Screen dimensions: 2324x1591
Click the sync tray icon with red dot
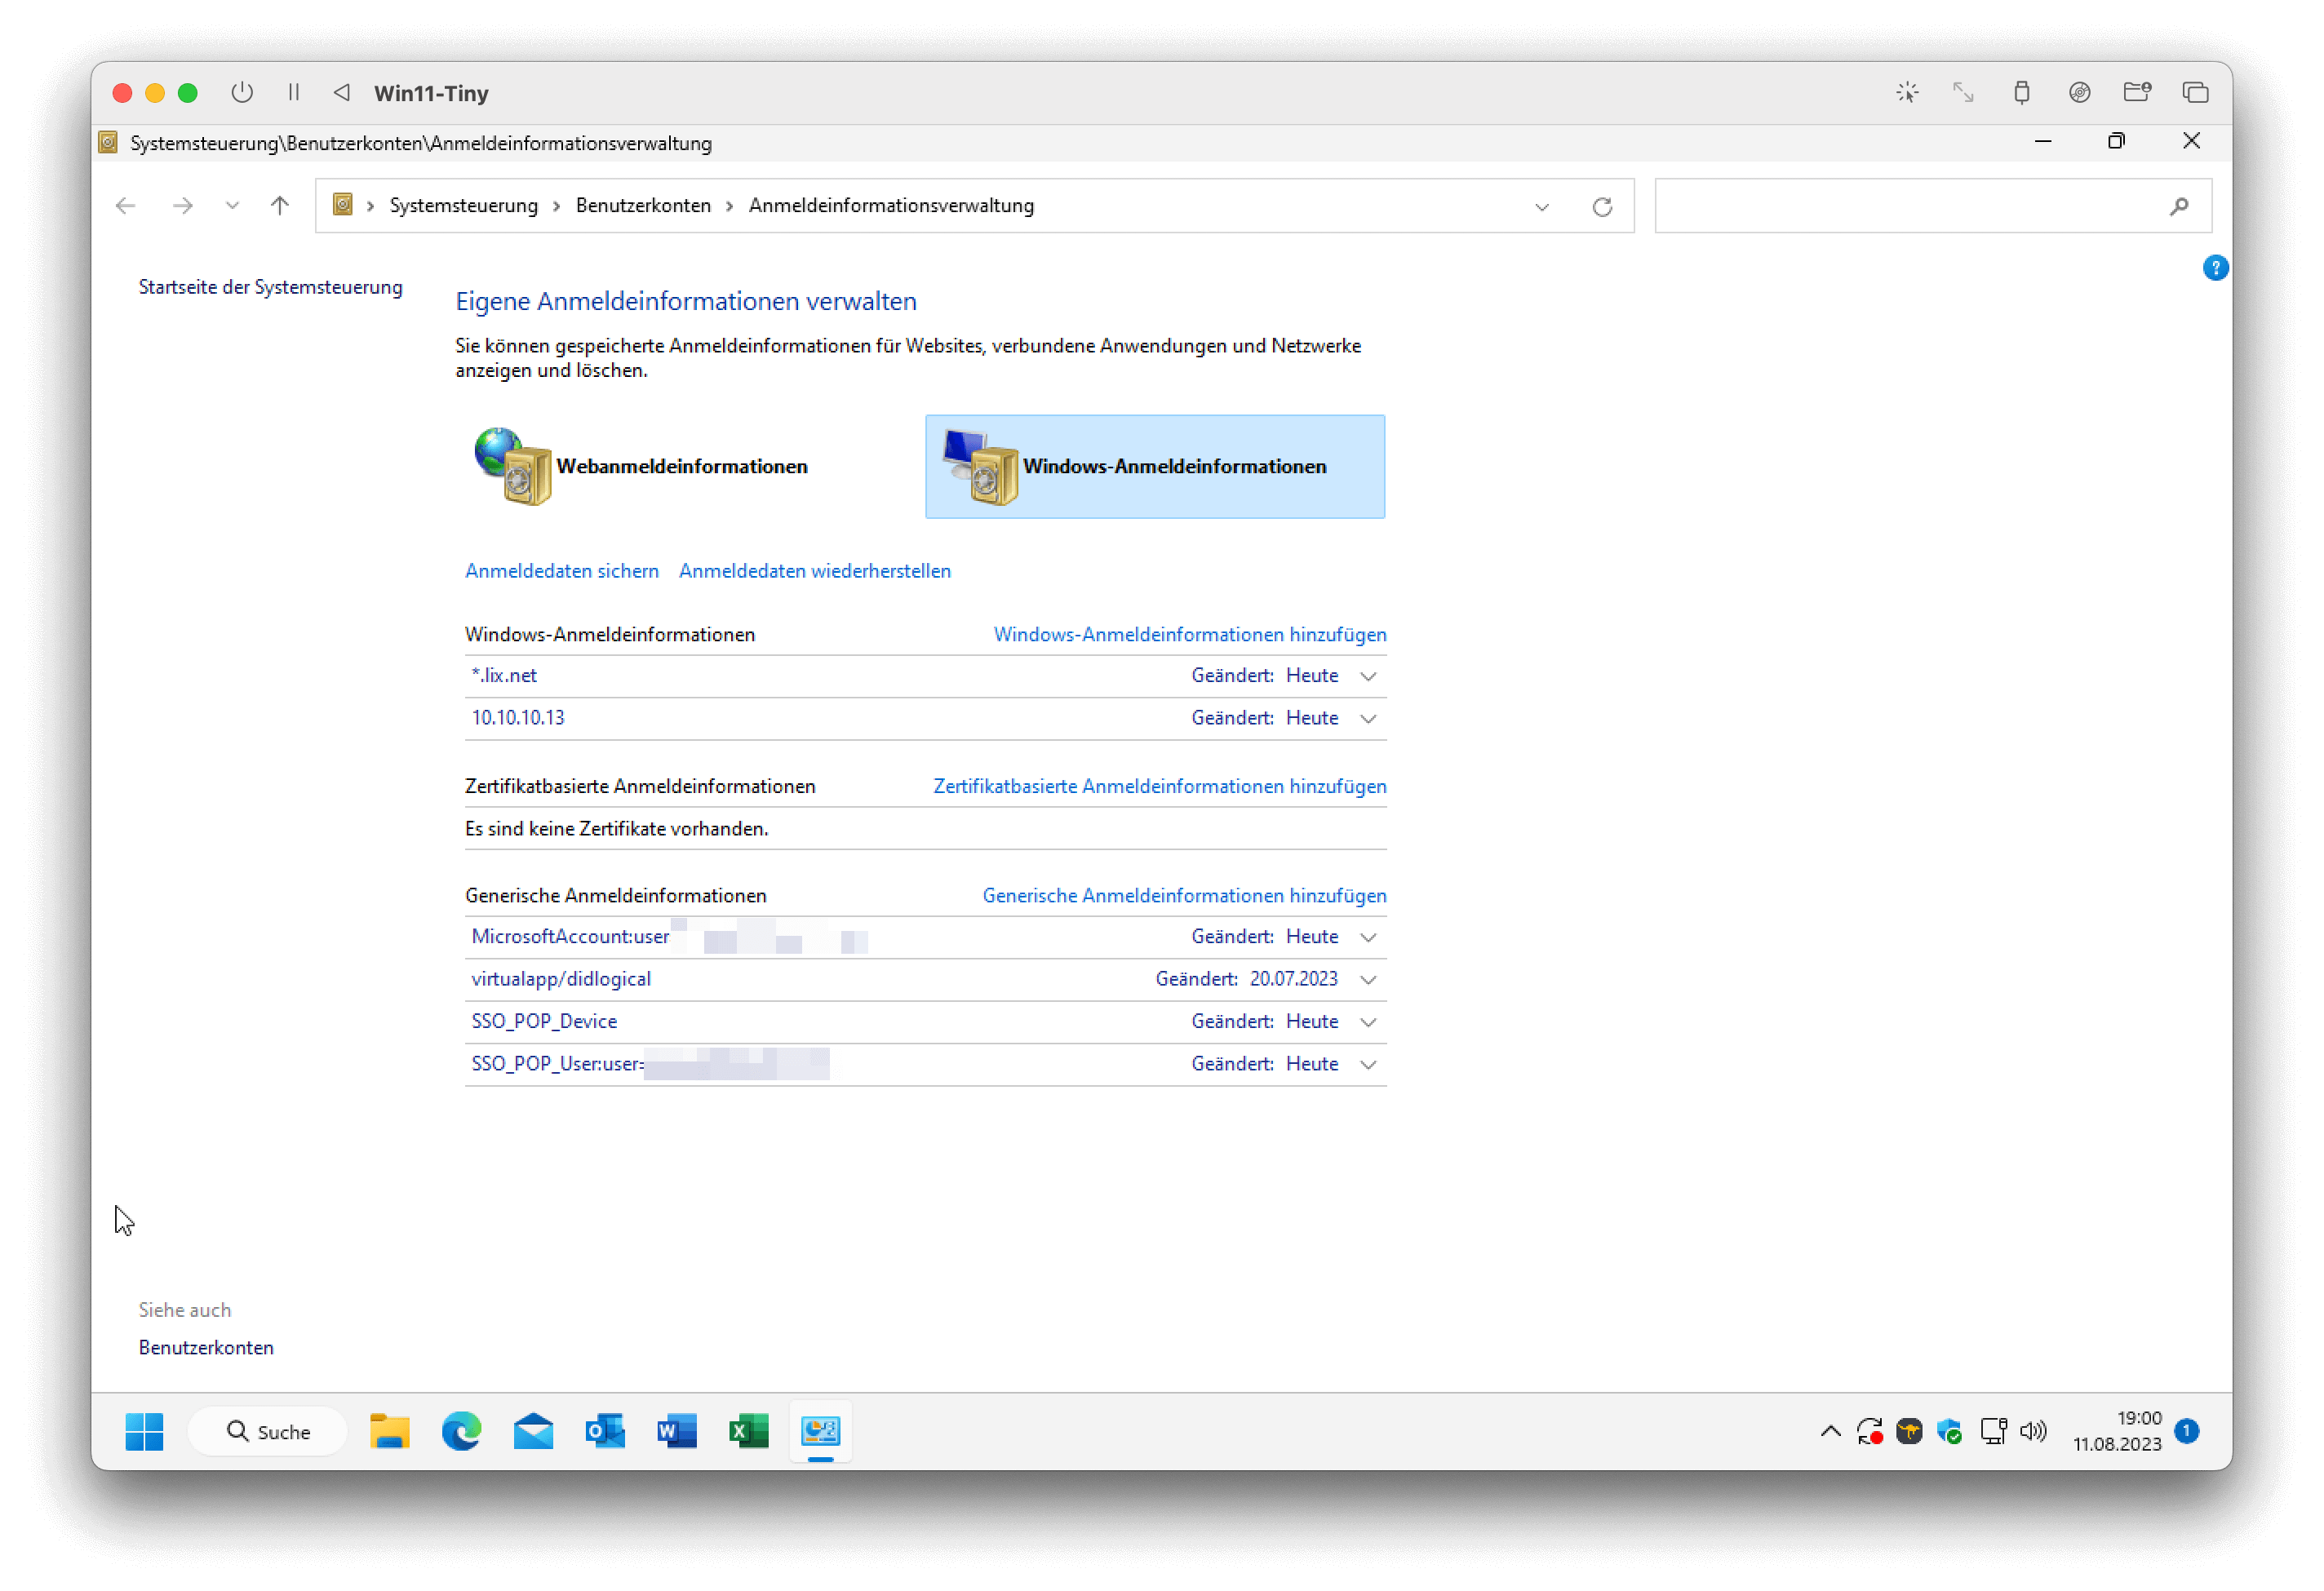1870,1431
